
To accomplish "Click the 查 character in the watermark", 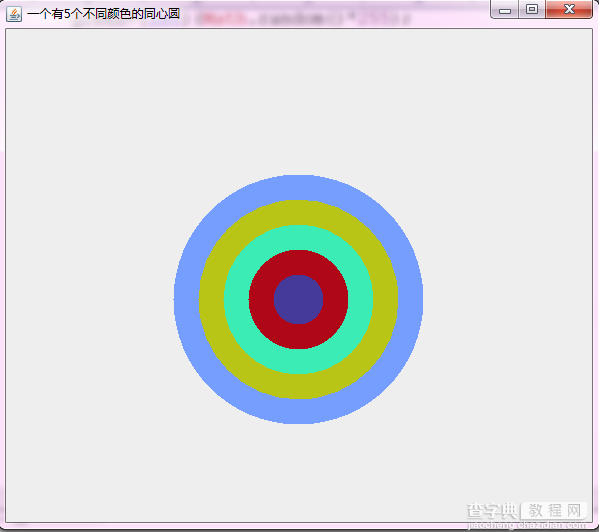I will point(475,511).
